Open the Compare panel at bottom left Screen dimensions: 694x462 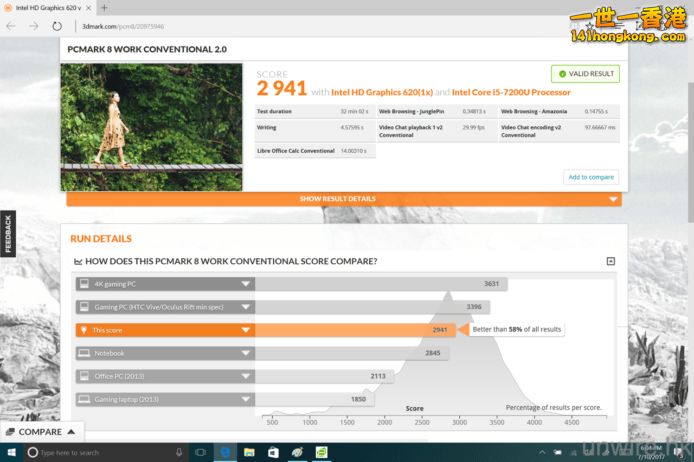click(x=41, y=432)
